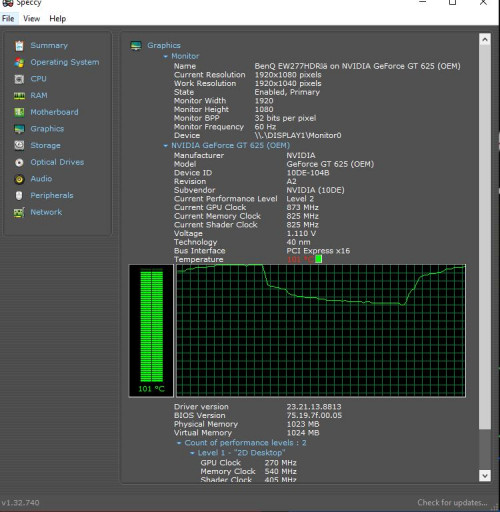Screen dimensions: 500x512
Task: Click the Peripherals mouse icon
Action: [x=19, y=196]
